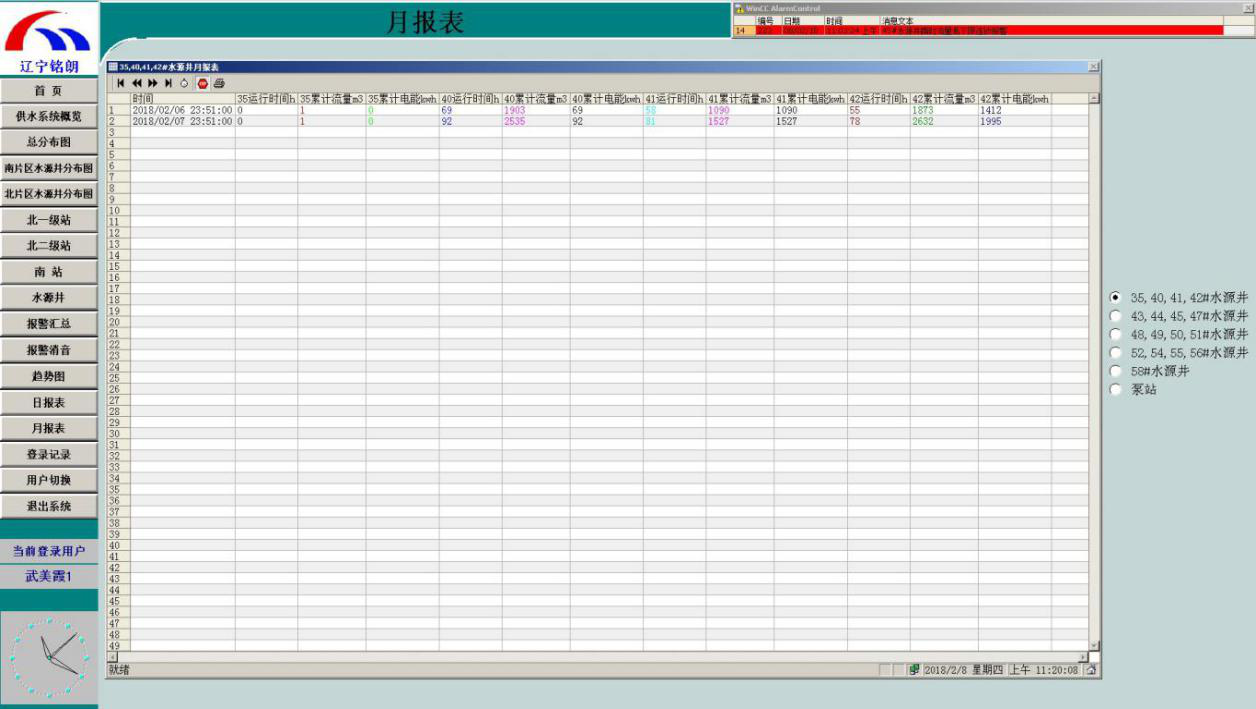Jump to first record in report toolbar
The height and width of the screenshot is (709, 1256).
coord(121,83)
